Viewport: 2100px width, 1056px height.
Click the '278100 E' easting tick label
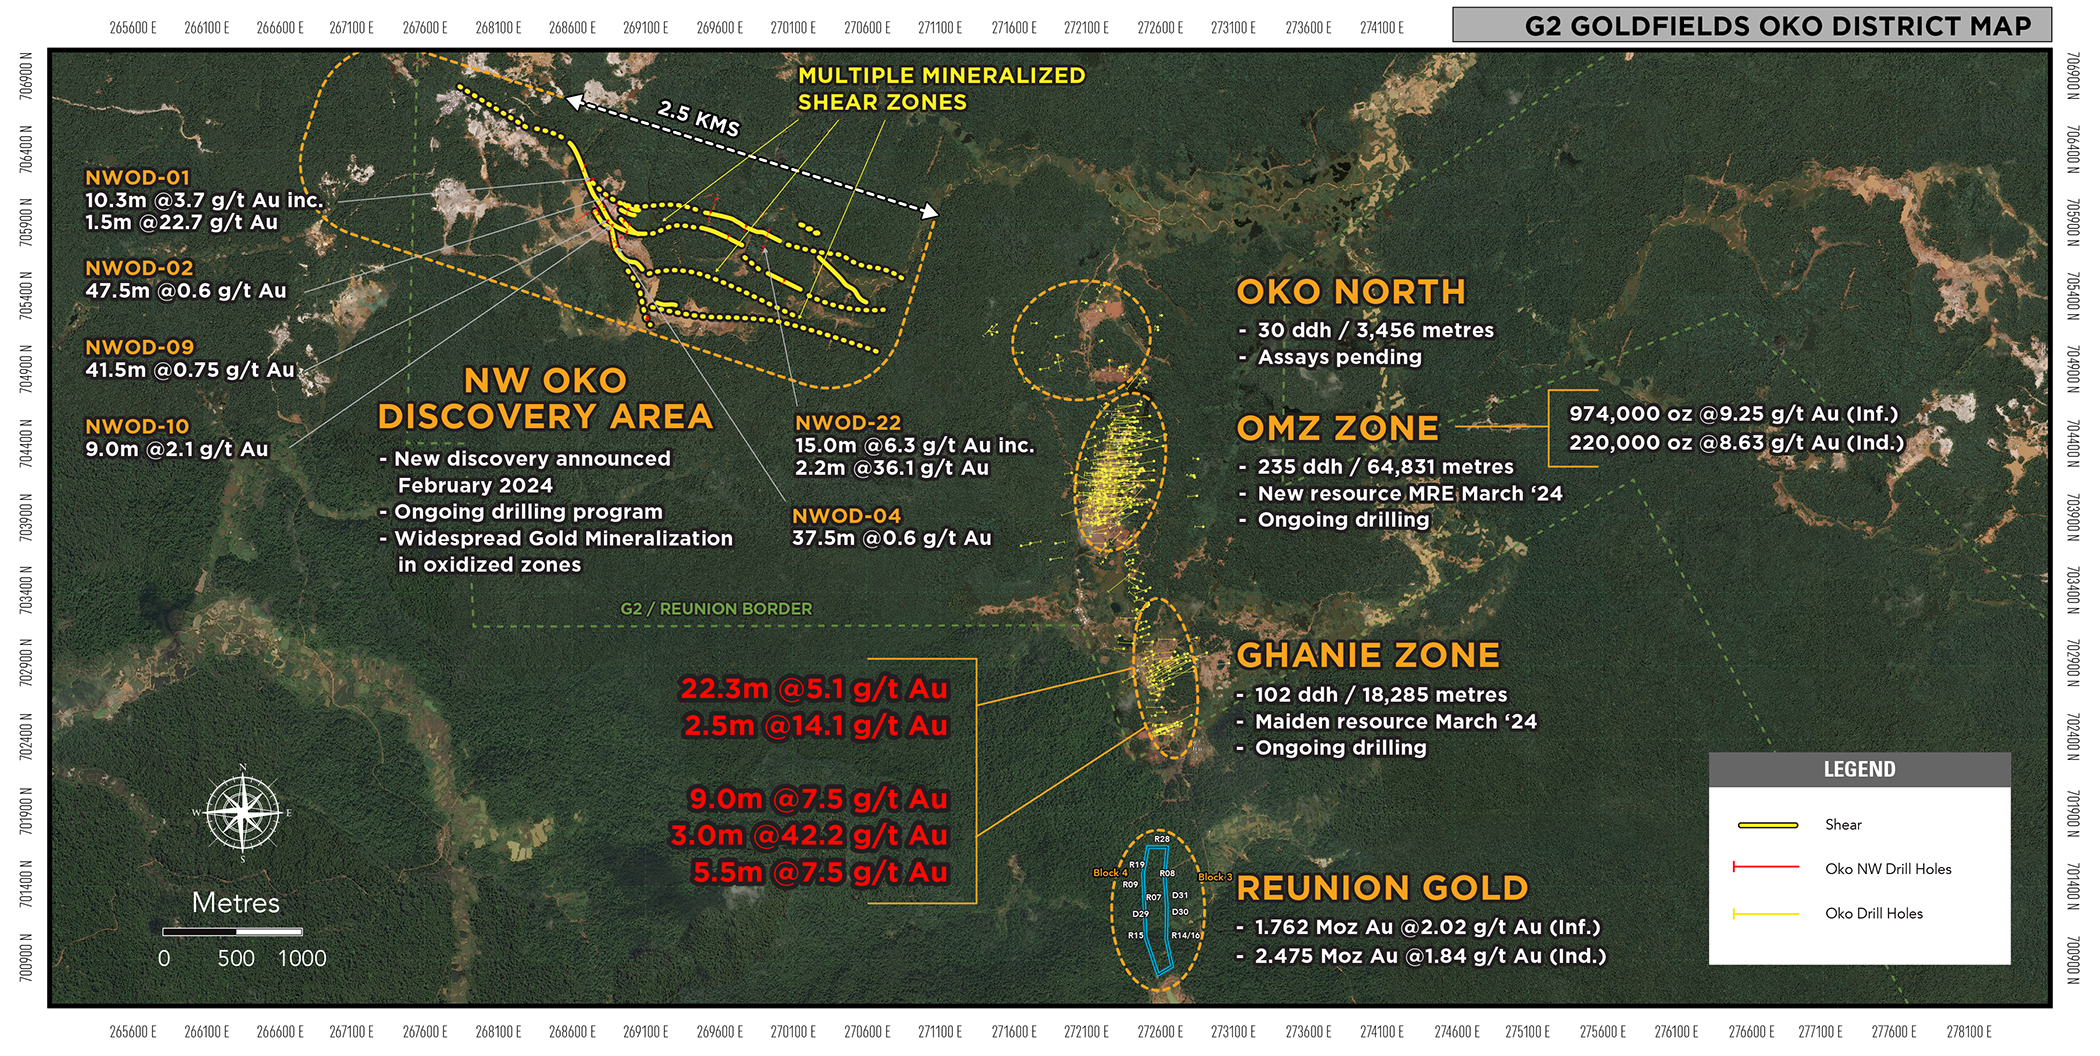click(1969, 1031)
